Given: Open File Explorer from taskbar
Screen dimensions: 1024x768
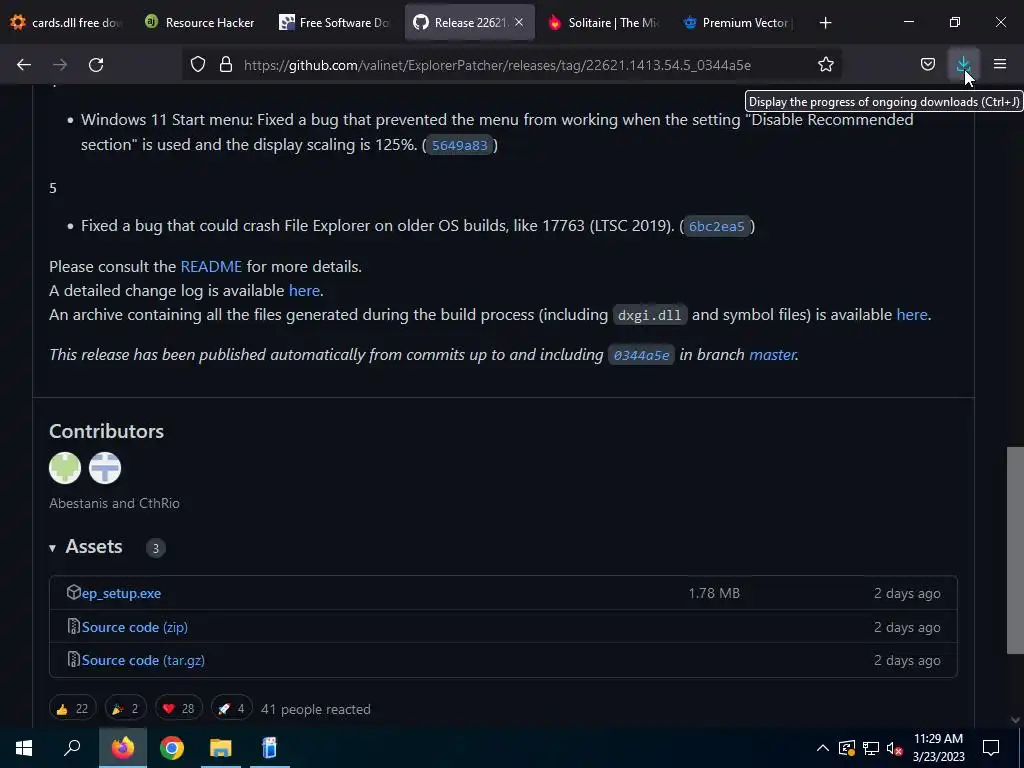Looking at the screenshot, I should pyautogui.click(x=221, y=748).
